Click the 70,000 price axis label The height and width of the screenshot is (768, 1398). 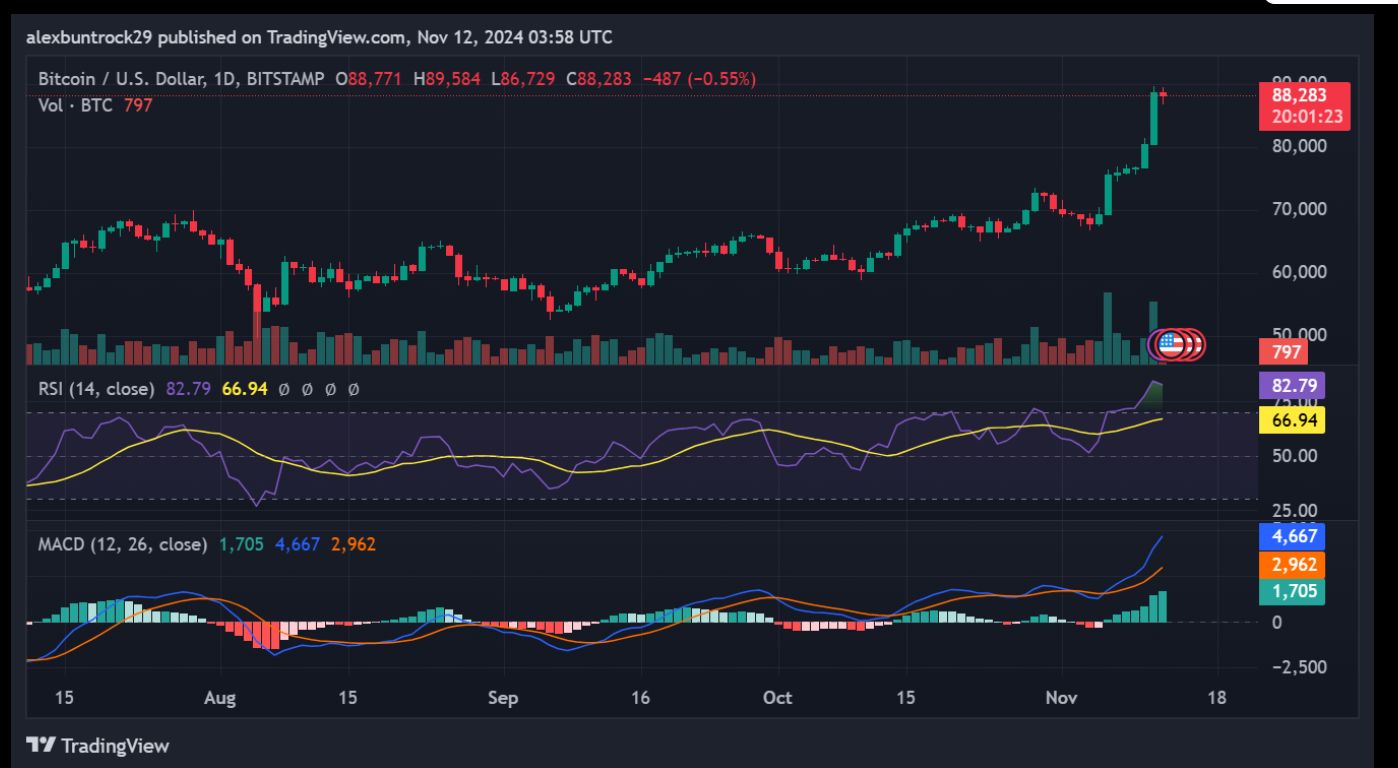coord(1299,209)
